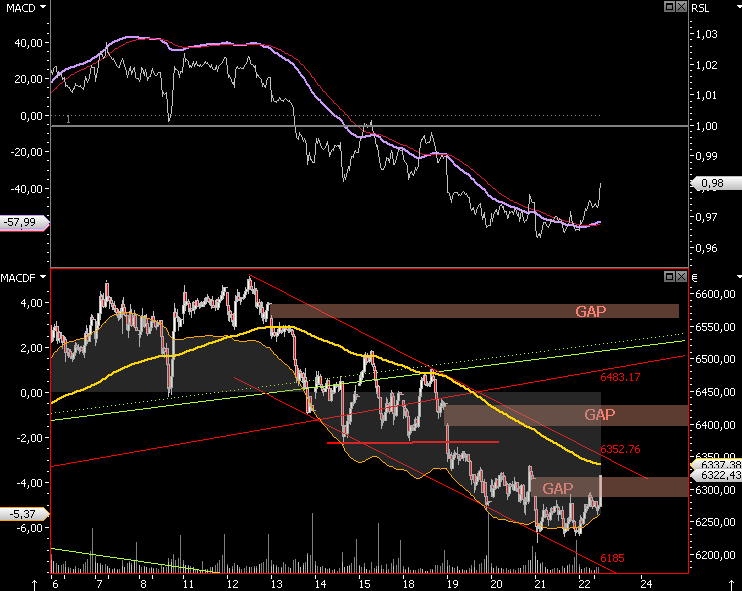The height and width of the screenshot is (591, 742).
Task: Select the 0,98 RSL value marker
Action: click(716, 183)
